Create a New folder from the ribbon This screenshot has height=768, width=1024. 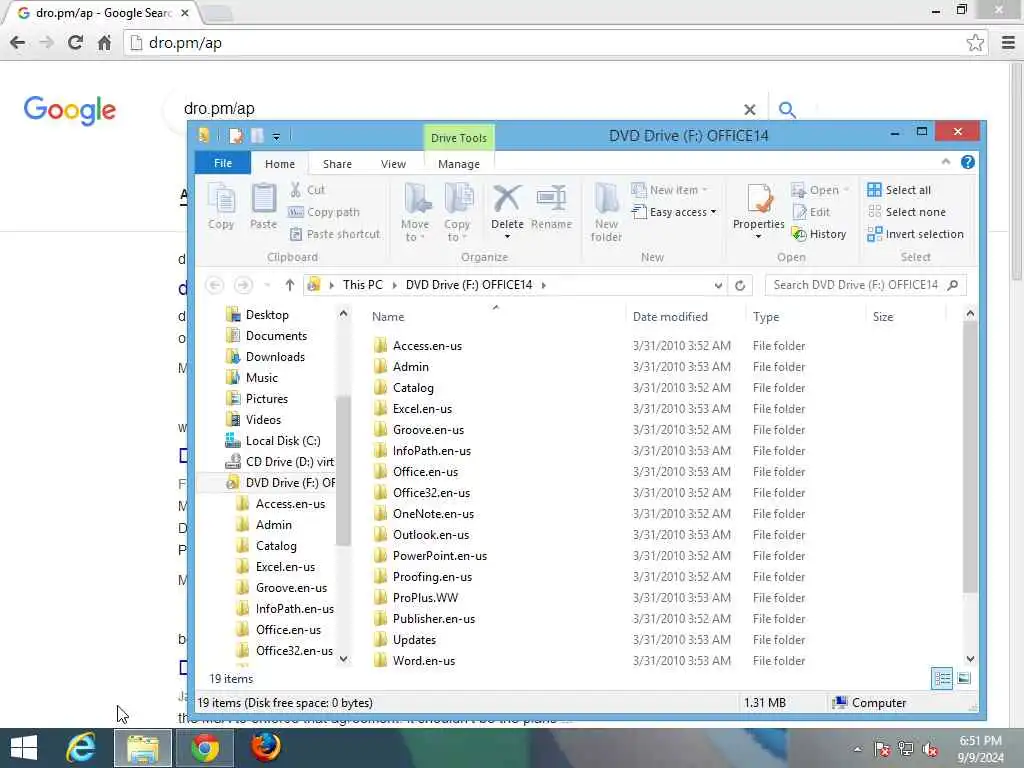tap(606, 212)
